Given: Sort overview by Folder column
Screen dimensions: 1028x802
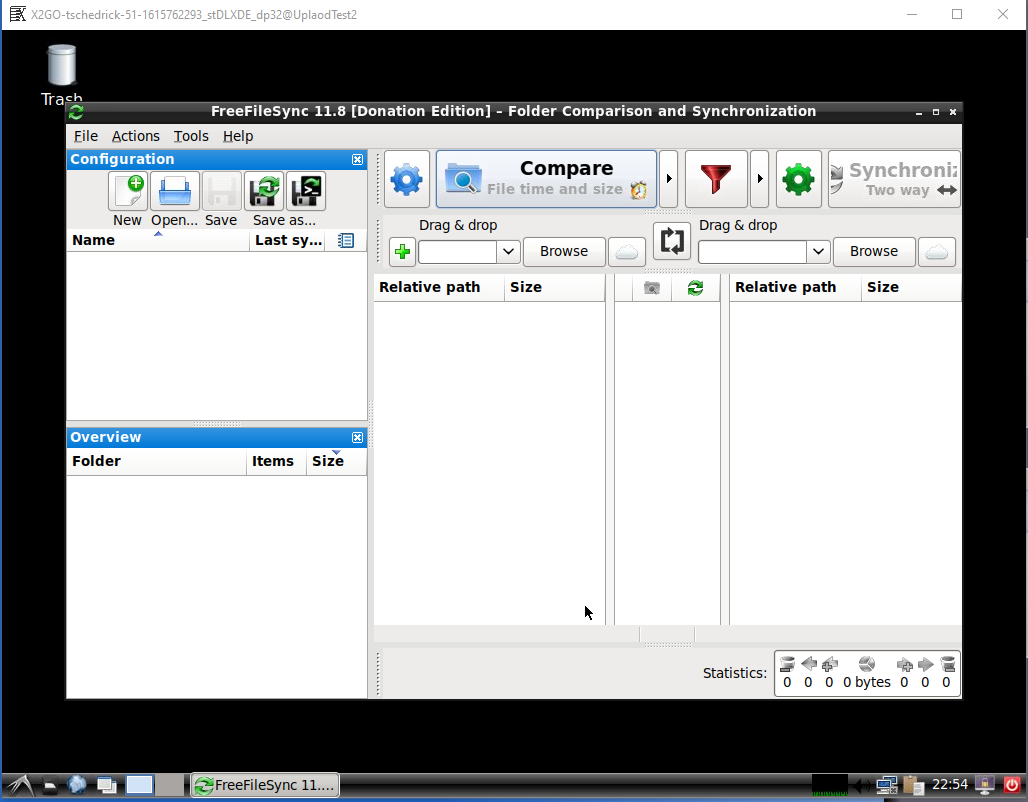Looking at the screenshot, I should coord(157,462).
